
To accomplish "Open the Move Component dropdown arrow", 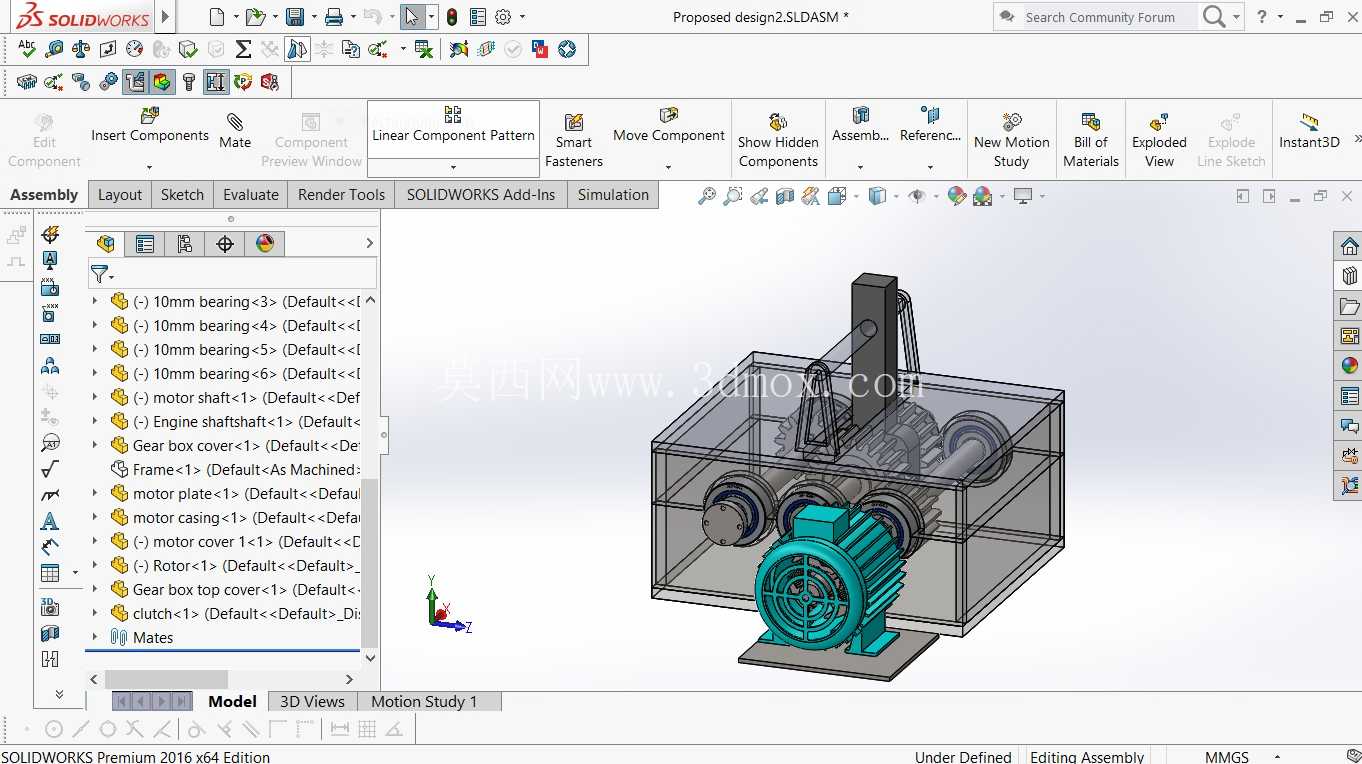I will point(668,167).
